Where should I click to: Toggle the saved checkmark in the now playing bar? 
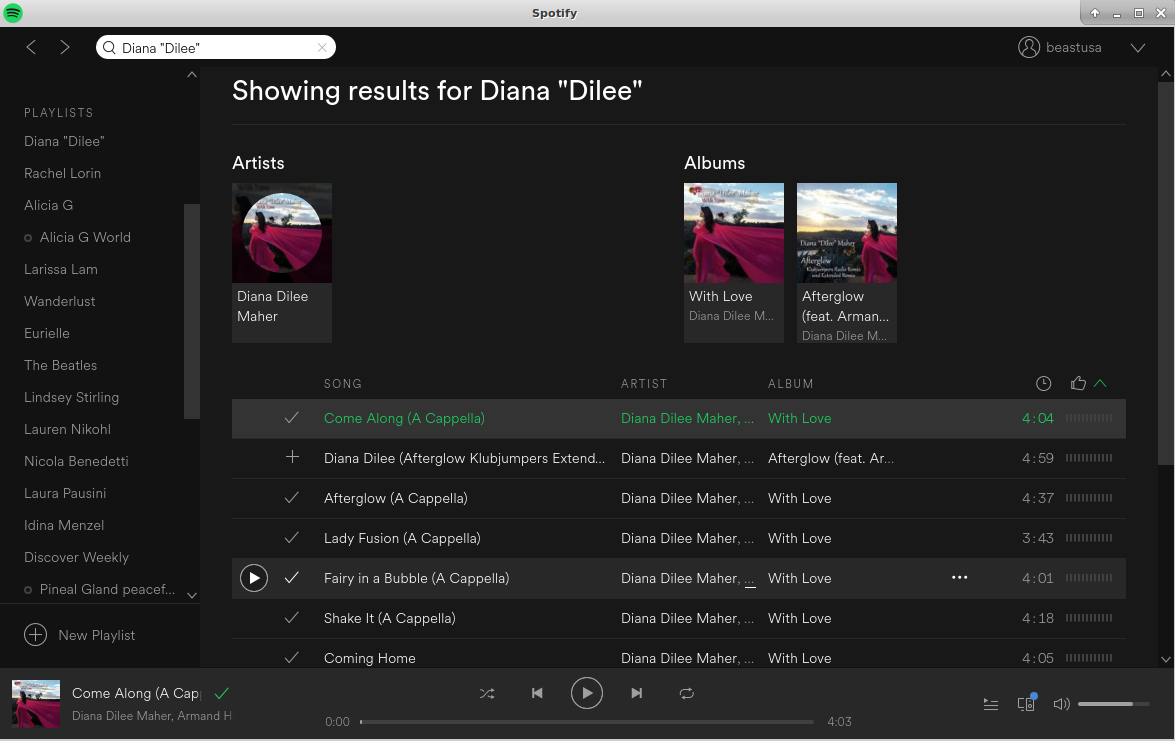pos(222,694)
